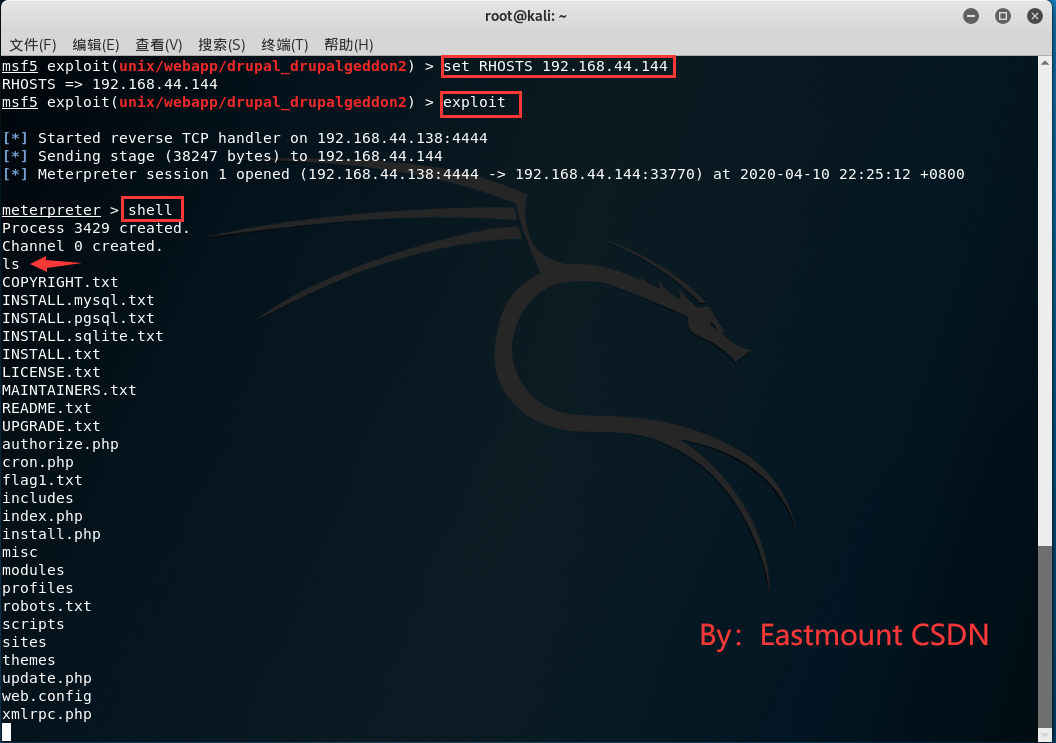1056x743 pixels.
Task: Click the xmlrpc.php file name
Action: [46, 715]
